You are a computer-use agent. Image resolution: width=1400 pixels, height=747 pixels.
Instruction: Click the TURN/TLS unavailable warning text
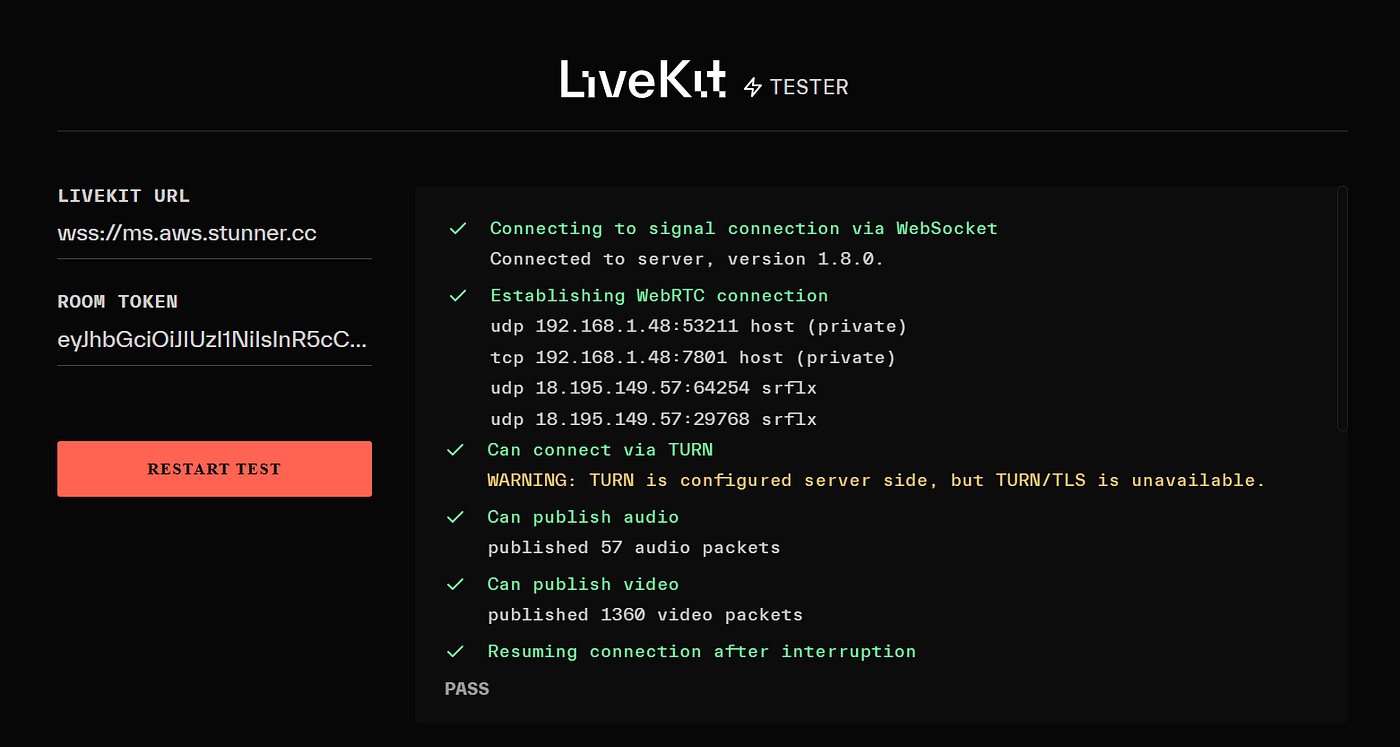(x=877, y=481)
